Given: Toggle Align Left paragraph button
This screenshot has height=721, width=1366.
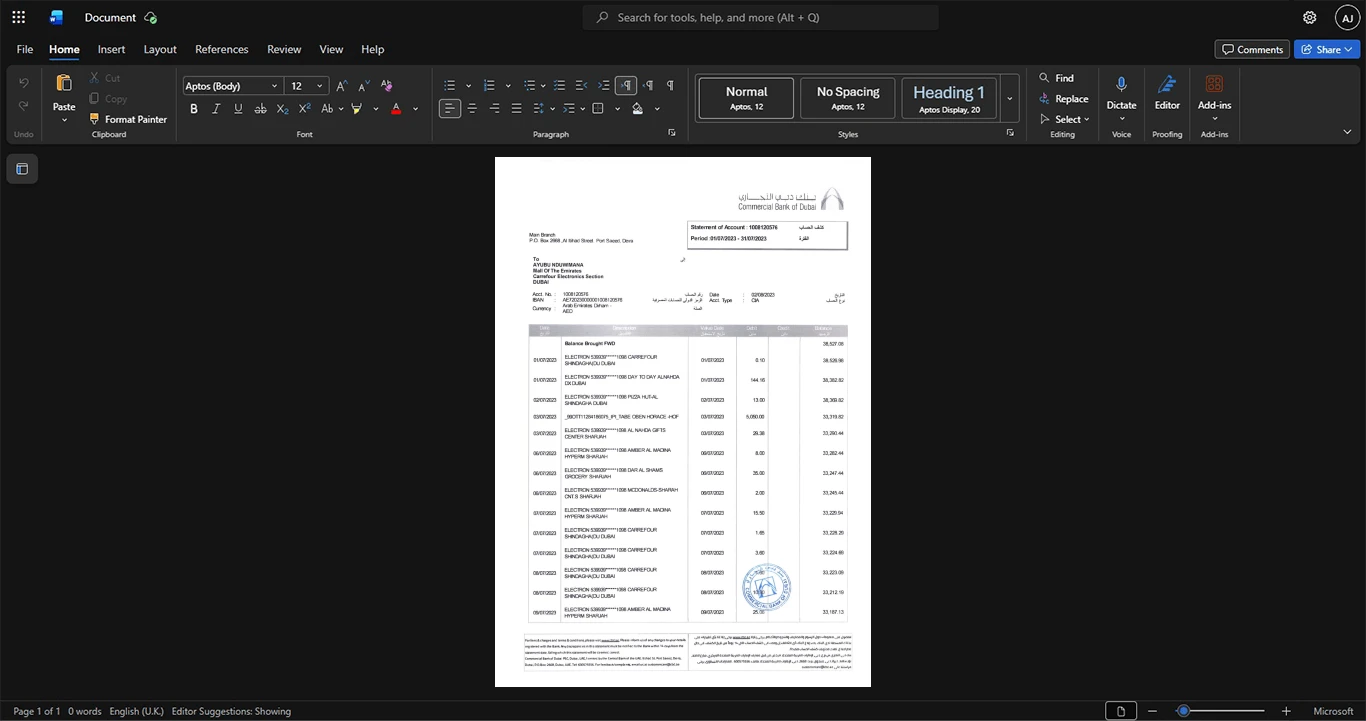Looking at the screenshot, I should tap(450, 108).
